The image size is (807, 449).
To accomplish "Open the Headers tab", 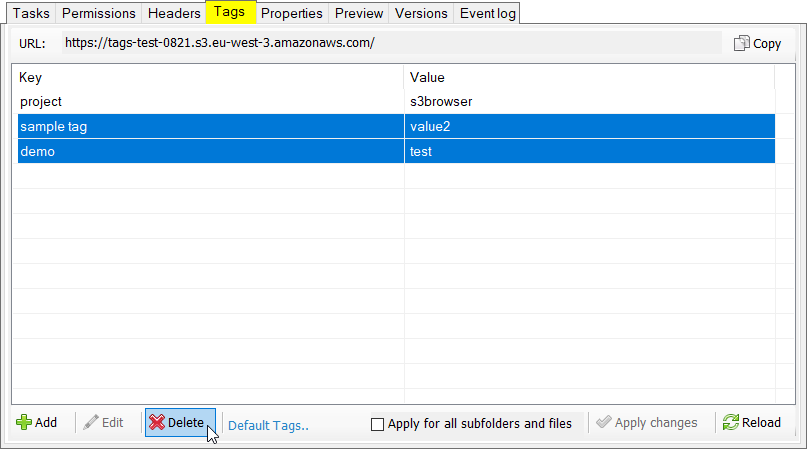I will point(174,13).
